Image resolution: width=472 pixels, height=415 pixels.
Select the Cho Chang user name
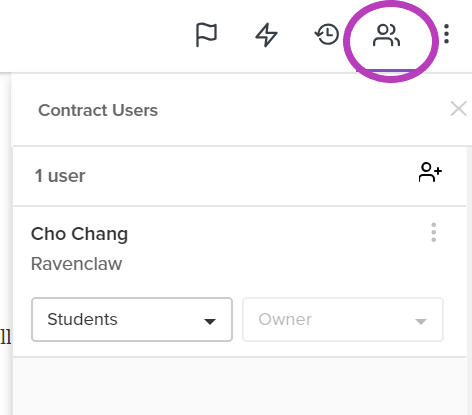(x=79, y=234)
